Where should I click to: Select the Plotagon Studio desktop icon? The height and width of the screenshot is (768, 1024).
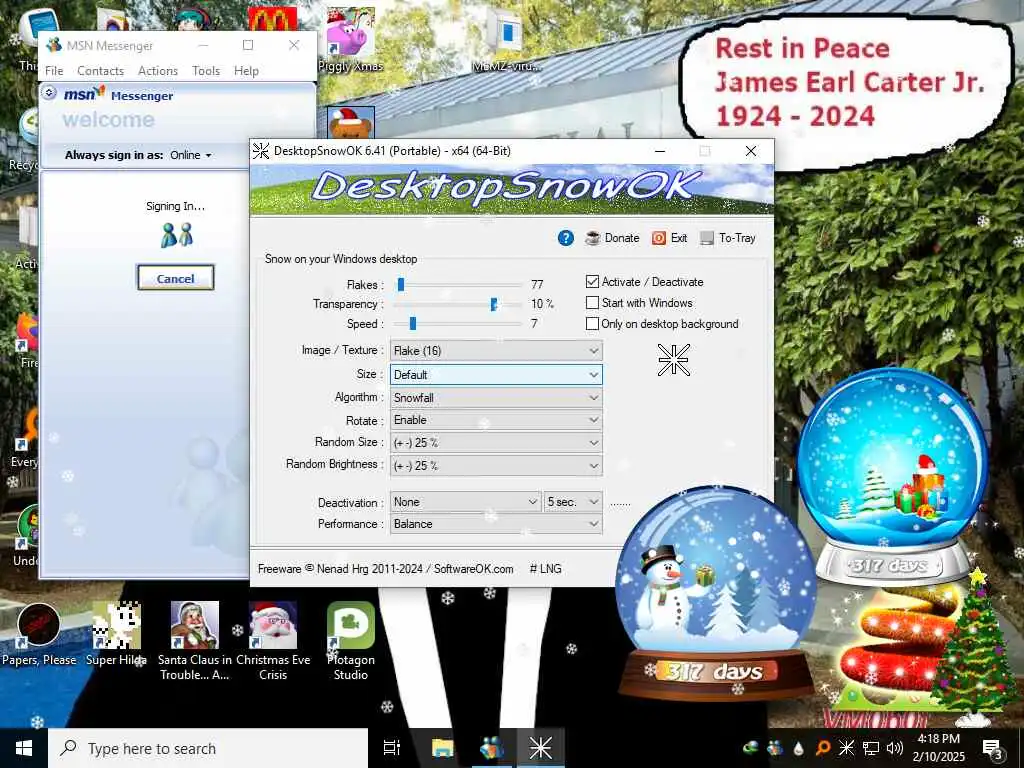click(x=351, y=641)
